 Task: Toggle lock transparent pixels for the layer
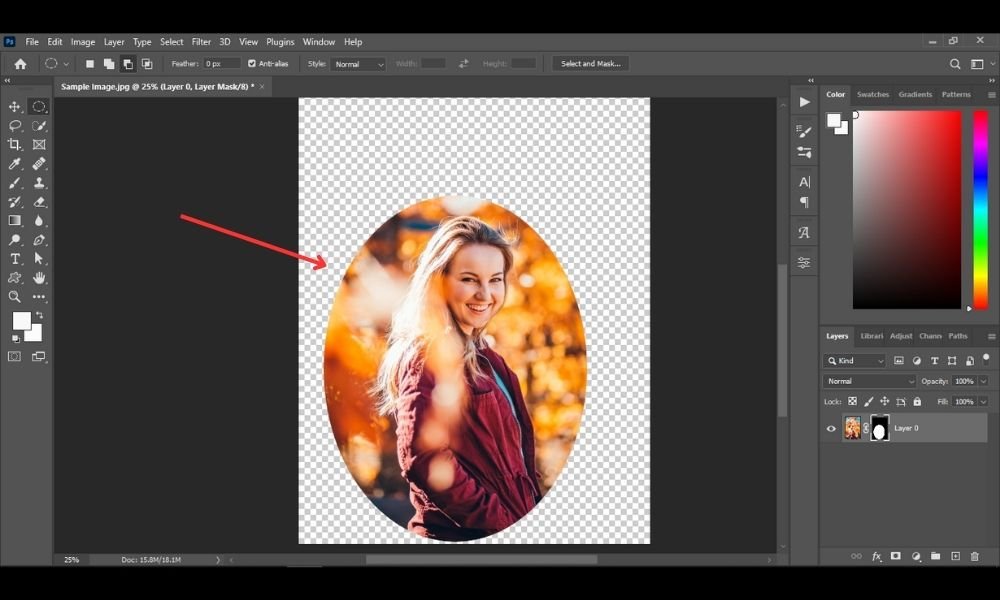[x=852, y=402]
